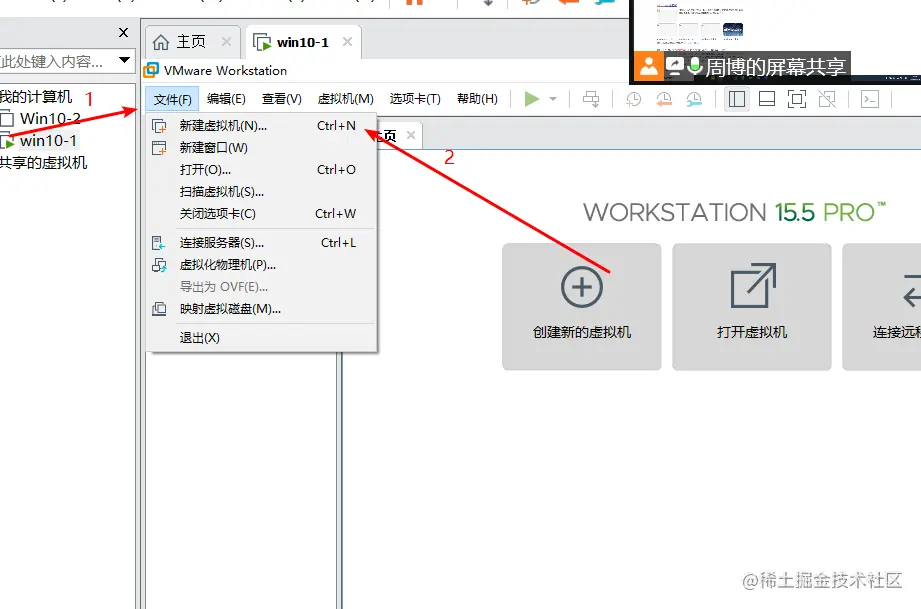Close the win10-1 tab
Screen dimensions: 921x609
pyautogui.click(x=347, y=42)
